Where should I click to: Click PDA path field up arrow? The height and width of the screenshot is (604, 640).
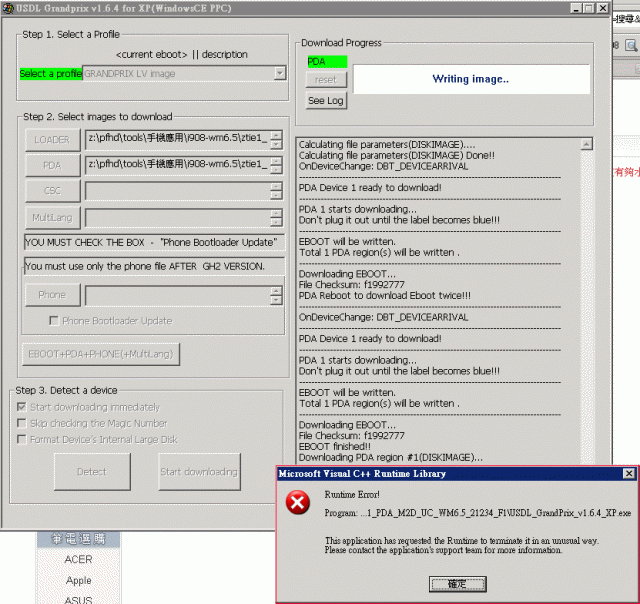pyautogui.click(x=276, y=161)
